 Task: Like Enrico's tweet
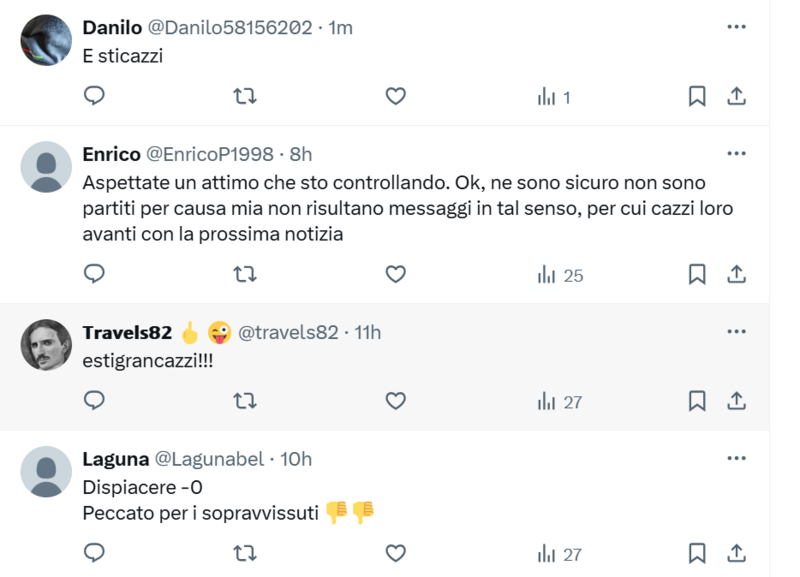(396, 274)
